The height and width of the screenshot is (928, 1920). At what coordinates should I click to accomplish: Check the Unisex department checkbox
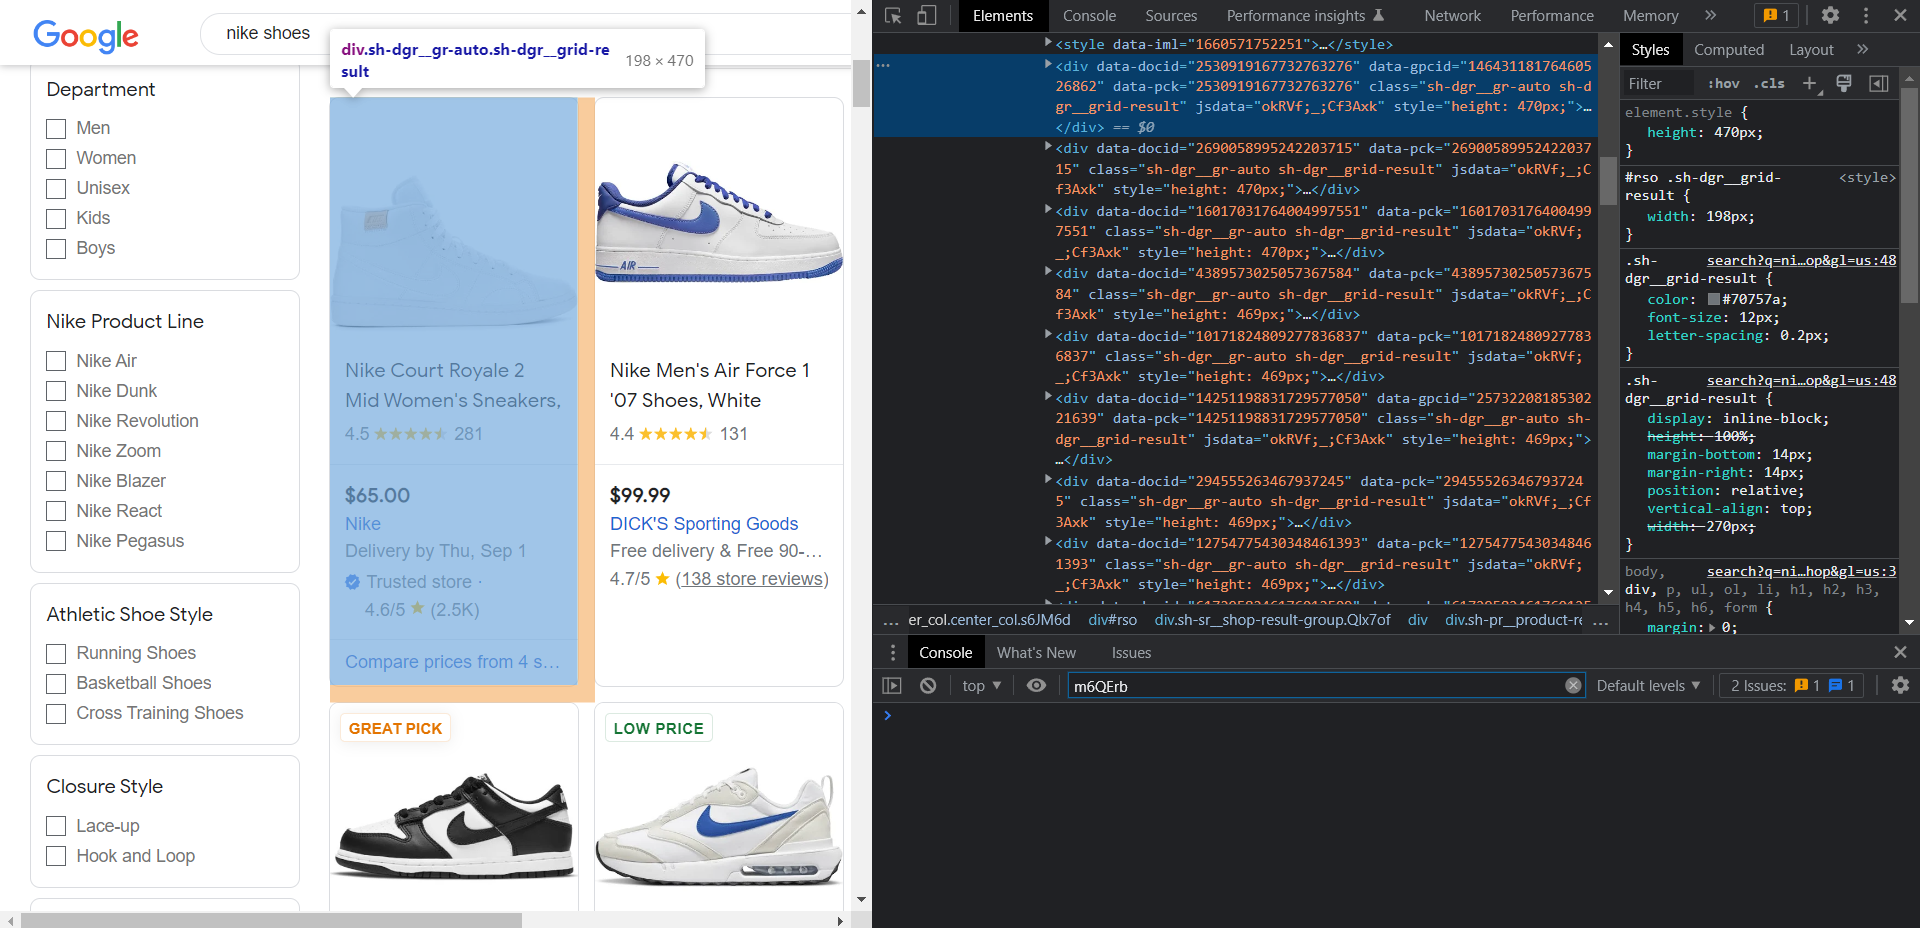pos(56,189)
